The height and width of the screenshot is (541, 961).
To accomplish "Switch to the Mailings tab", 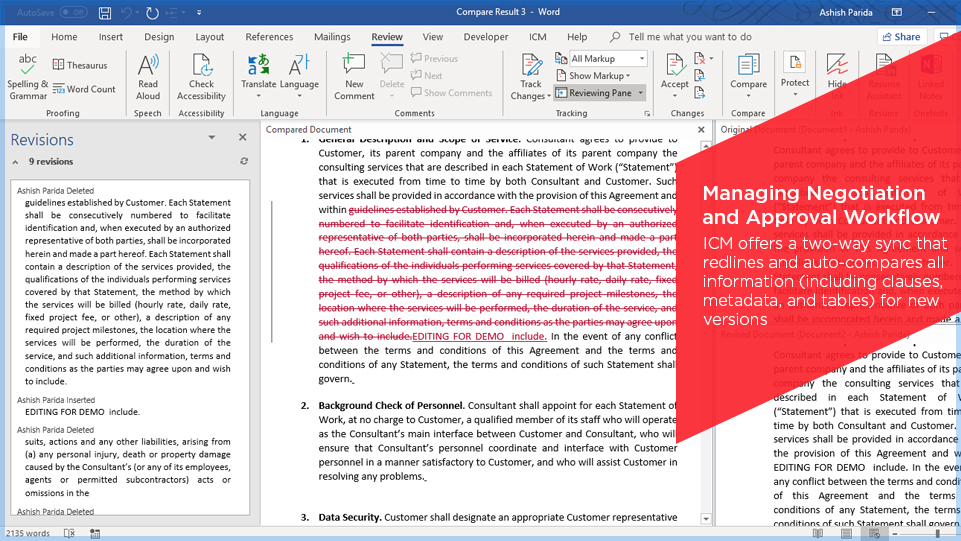I will [332, 37].
